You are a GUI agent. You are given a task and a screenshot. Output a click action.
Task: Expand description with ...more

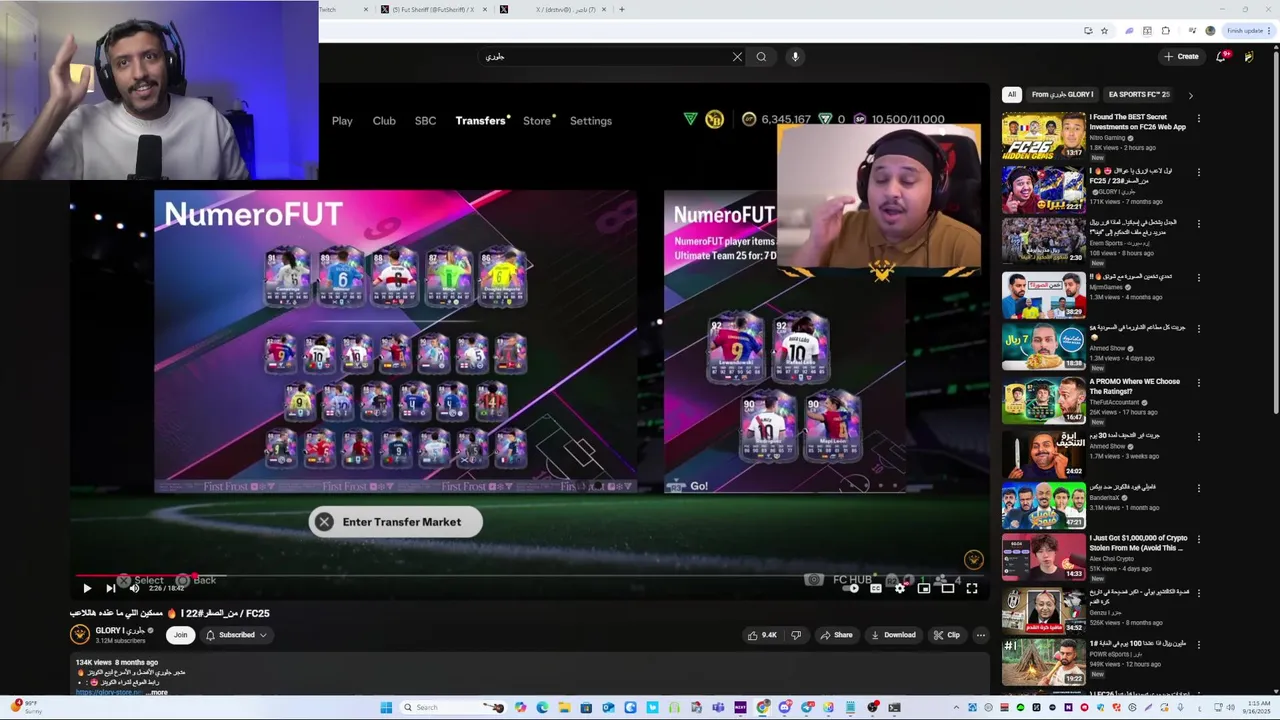pyautogui.click(x=158, y=692)
